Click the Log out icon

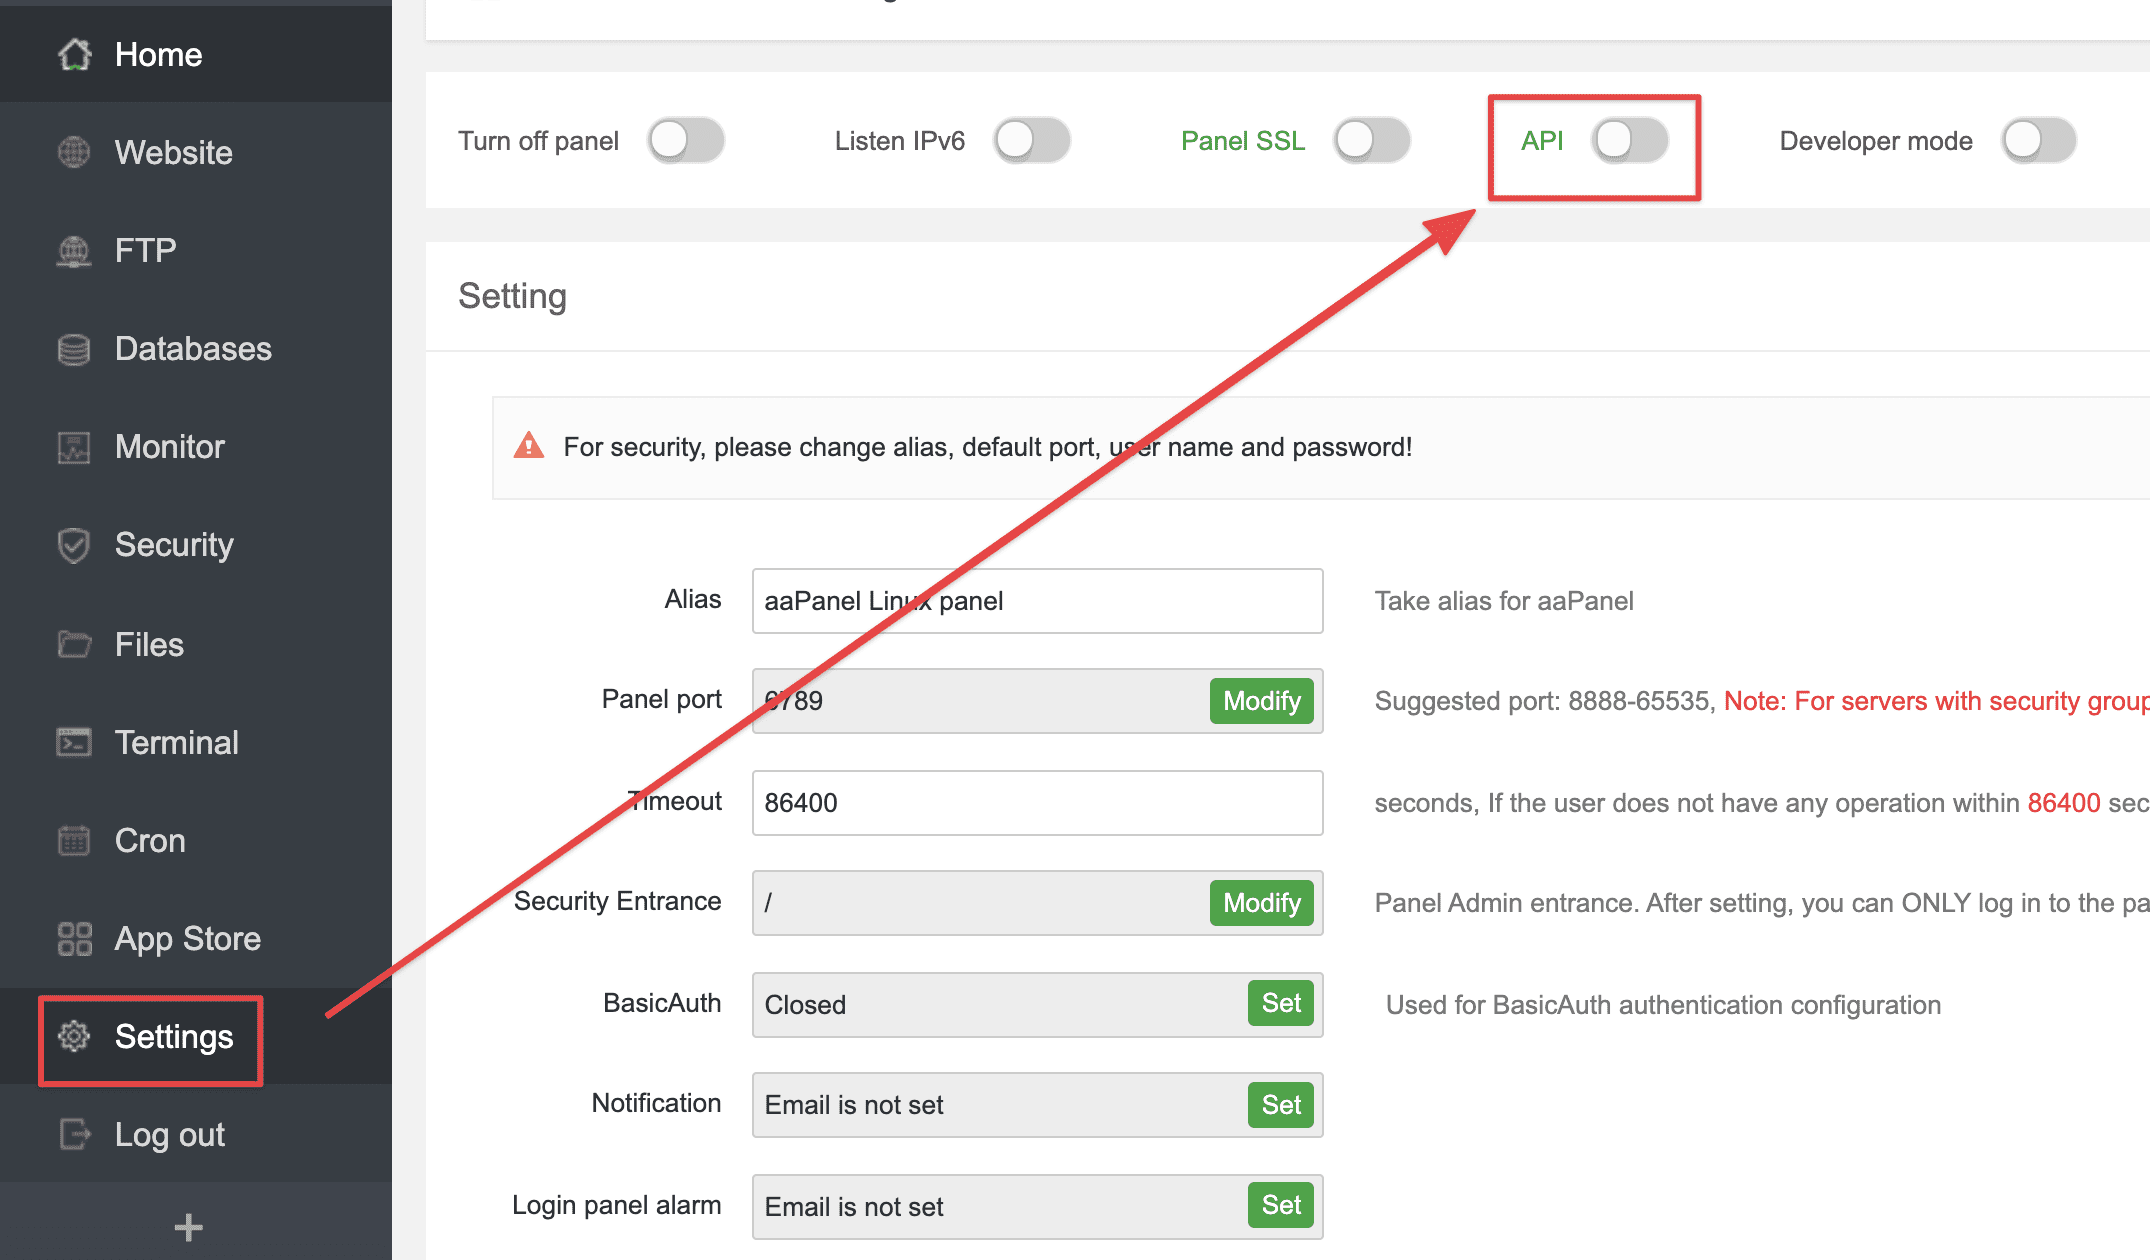73,1134
